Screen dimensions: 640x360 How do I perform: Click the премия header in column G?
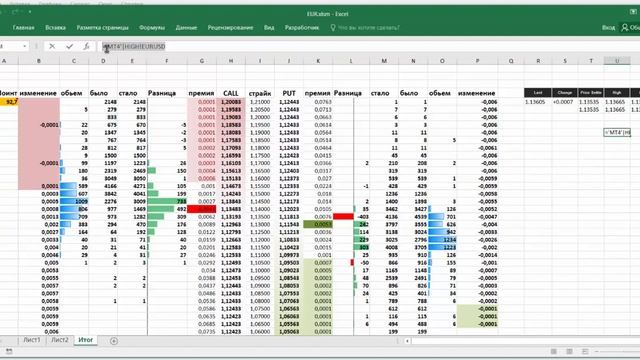coord(202,93)
